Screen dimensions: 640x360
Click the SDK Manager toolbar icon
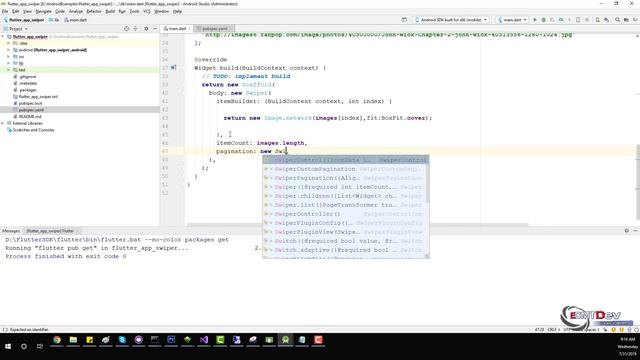pos(607,20)
